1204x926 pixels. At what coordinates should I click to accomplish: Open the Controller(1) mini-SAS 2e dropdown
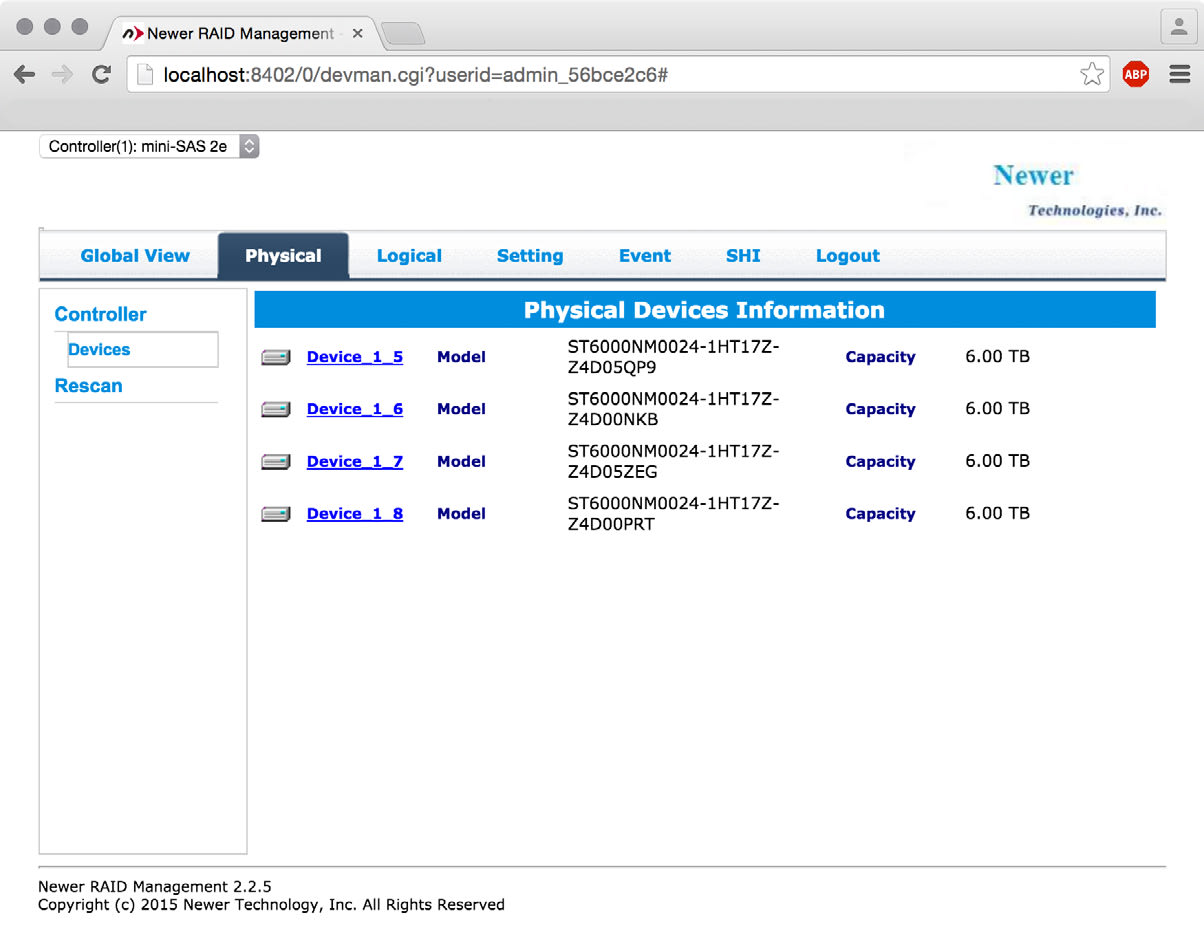coord(149,146)
